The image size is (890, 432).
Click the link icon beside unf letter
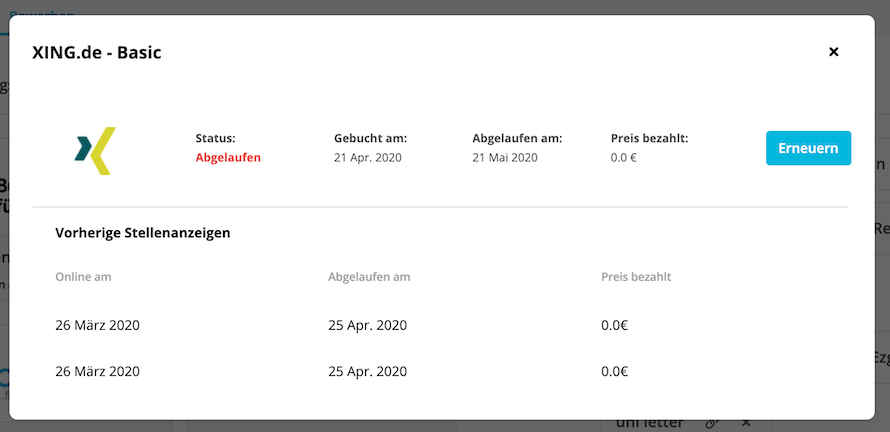point(712,423)
